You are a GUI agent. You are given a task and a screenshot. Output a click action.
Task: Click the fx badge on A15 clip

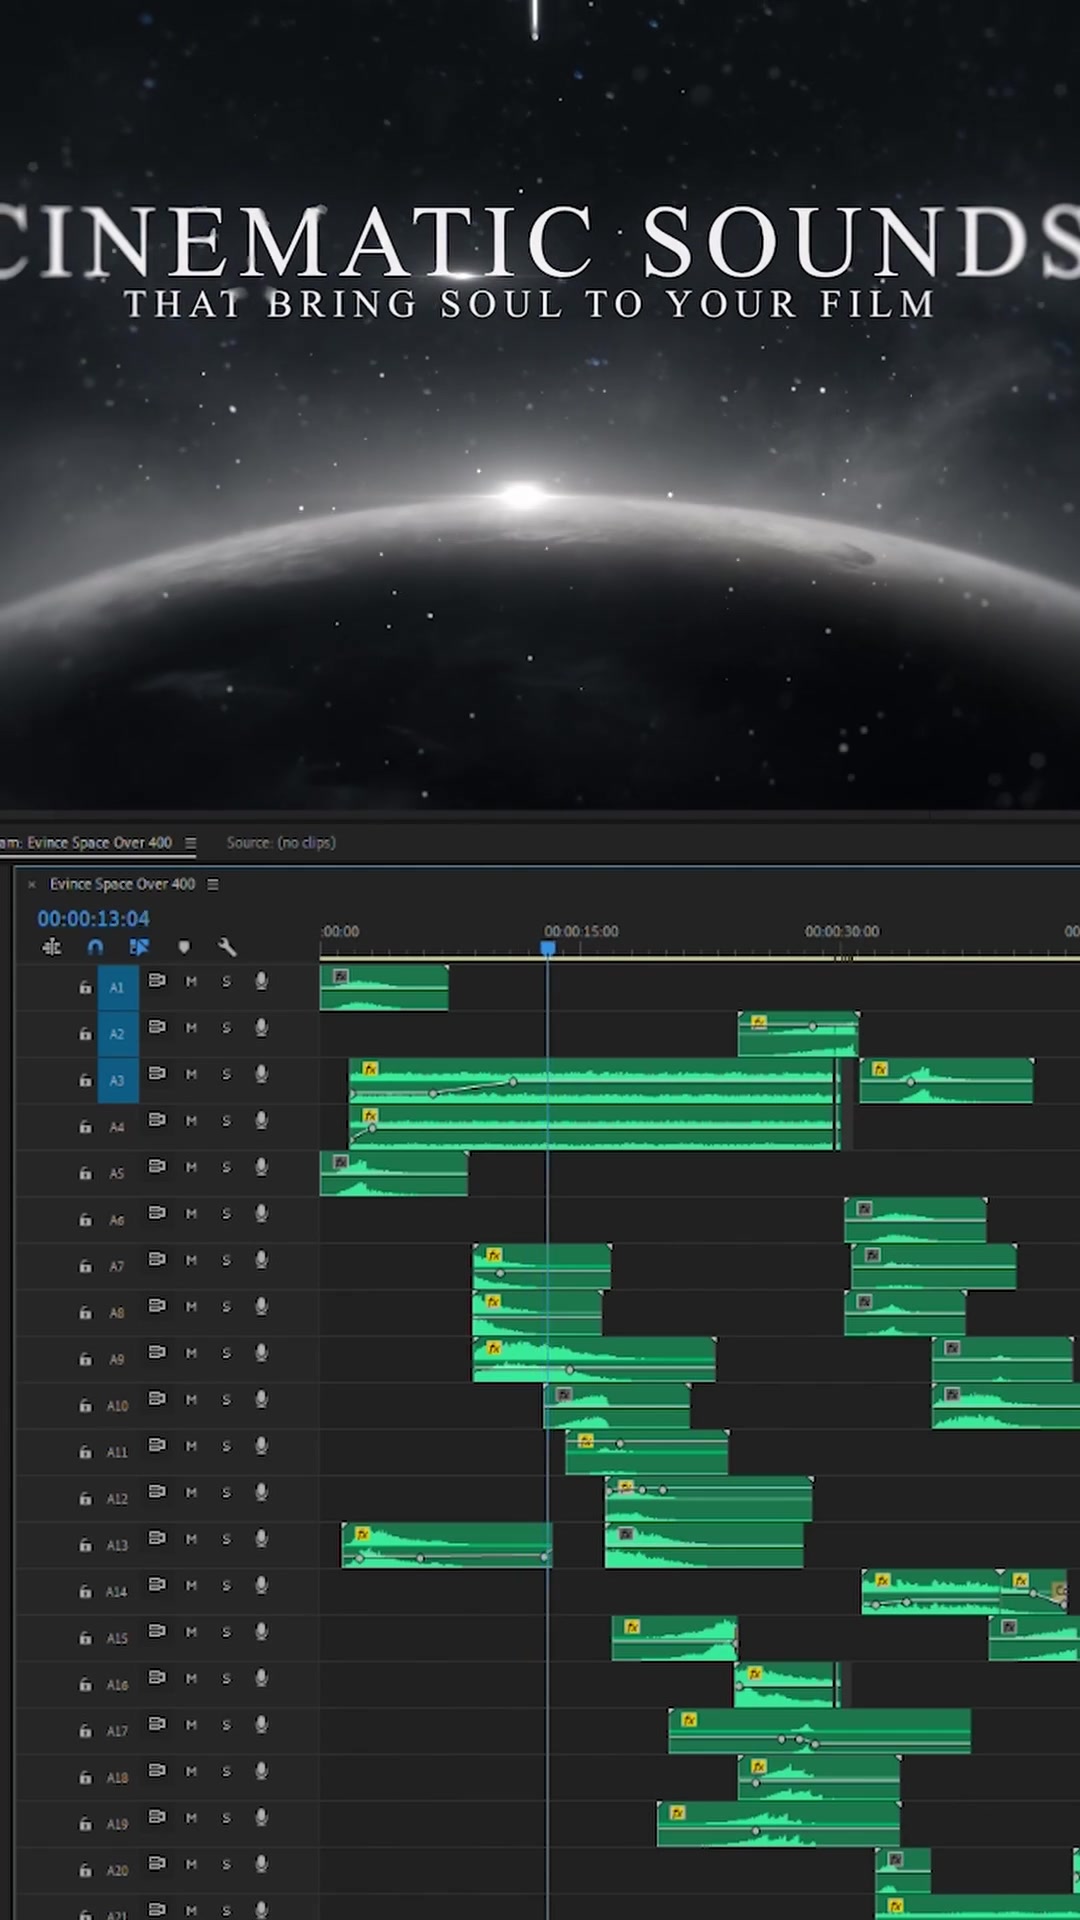(x=632, y=1627)
